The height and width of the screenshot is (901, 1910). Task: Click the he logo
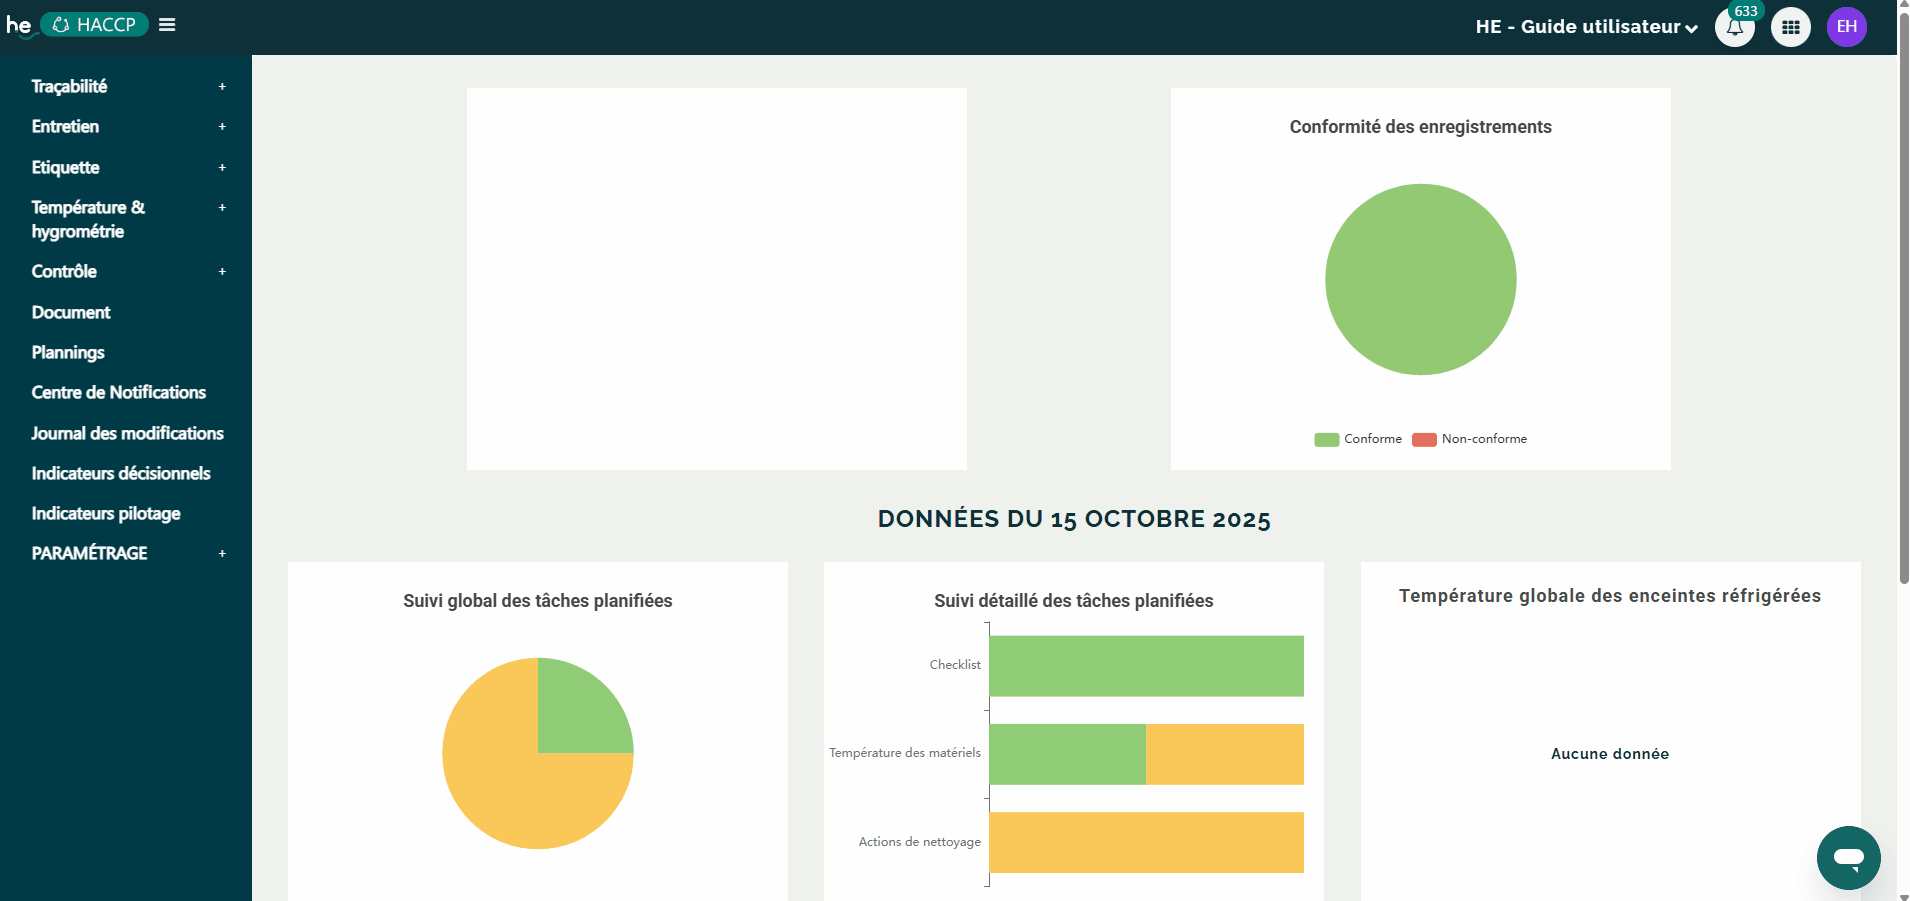click(19, 25)
